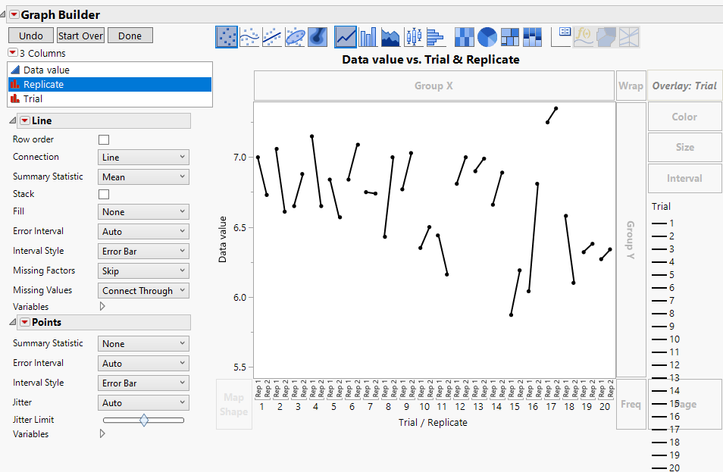723x472 pixels.
Task: Open the Points Error Interval dropdown
Action: pos(143,363)
